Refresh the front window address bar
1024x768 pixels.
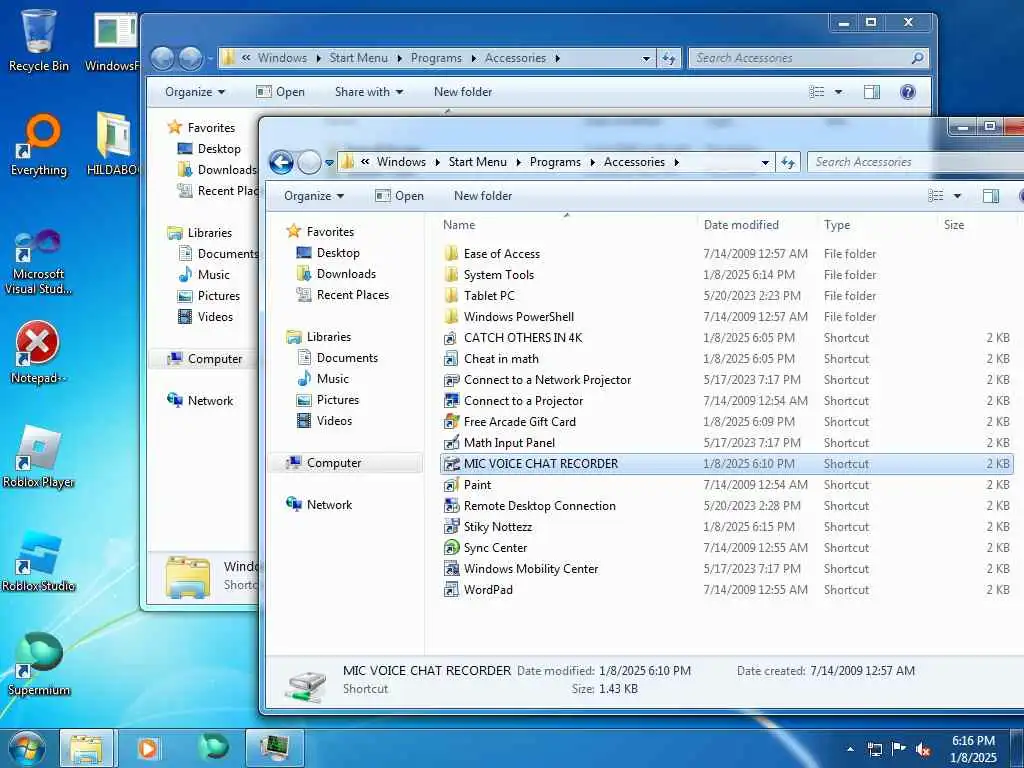[x=788, y=162]
